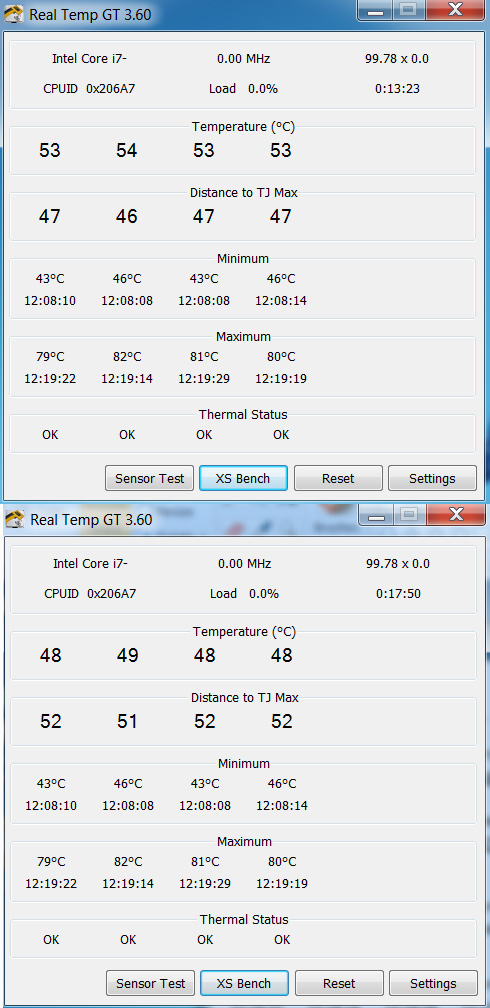The width and height of the screenshot is (490, 1008).
Task: Click the uptime value 0:17:50
Action: 399,594
